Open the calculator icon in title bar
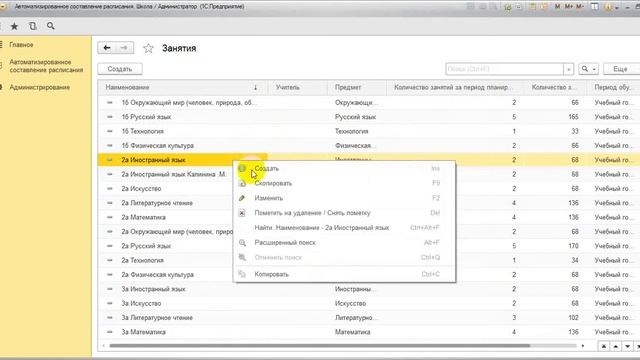640x360 pixels. (x=532, y=7)
